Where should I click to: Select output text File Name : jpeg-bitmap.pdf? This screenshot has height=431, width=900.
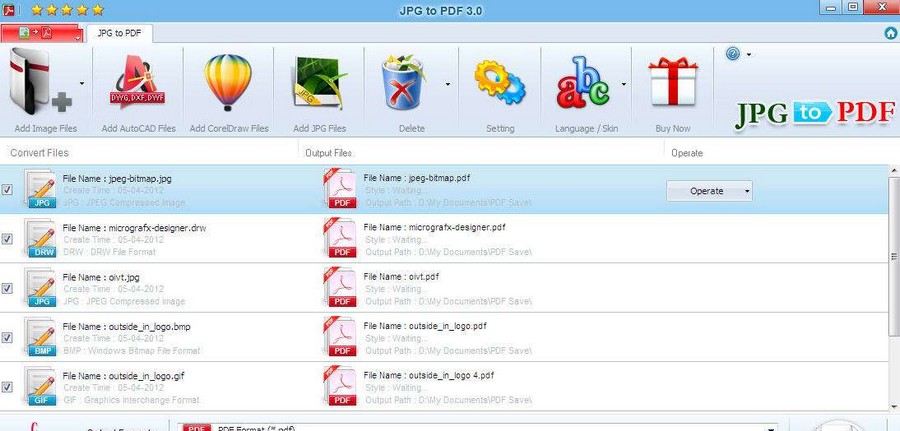(417, 178)
